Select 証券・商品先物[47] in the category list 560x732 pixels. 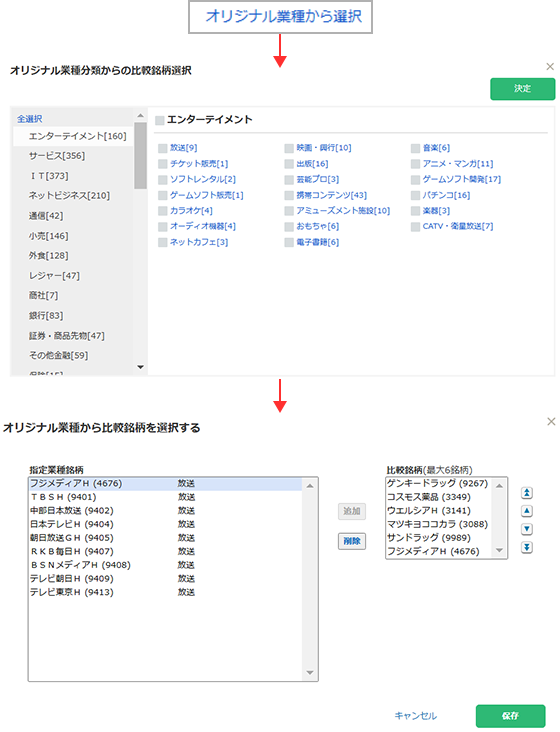point(73,336)
